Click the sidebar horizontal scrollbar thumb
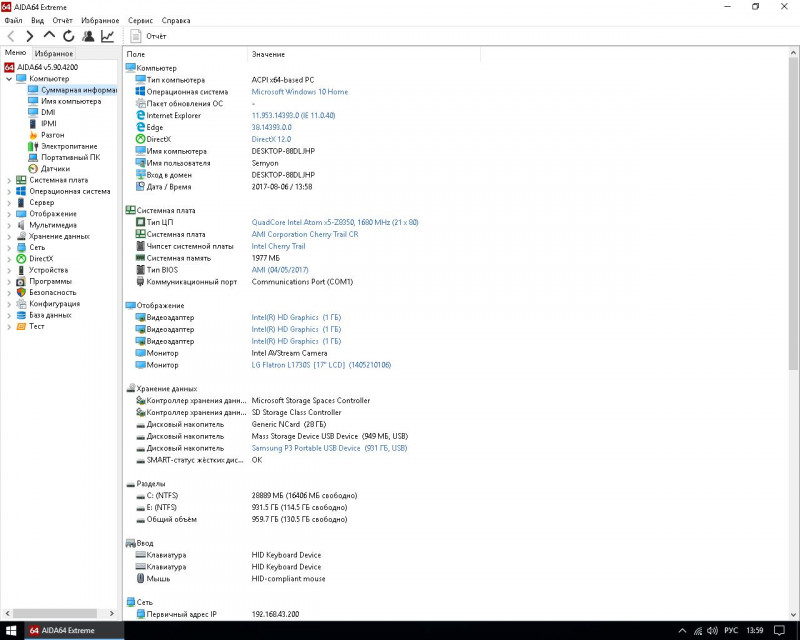Screen dimensions: 800x640 [x=55, y=613]
